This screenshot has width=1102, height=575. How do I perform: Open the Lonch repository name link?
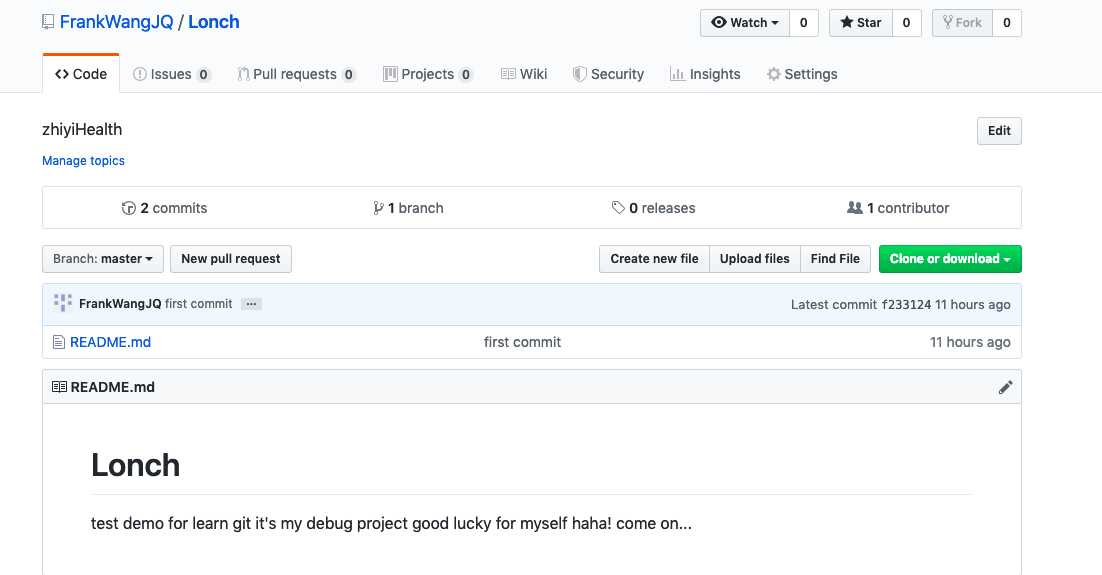pos(214,22)
